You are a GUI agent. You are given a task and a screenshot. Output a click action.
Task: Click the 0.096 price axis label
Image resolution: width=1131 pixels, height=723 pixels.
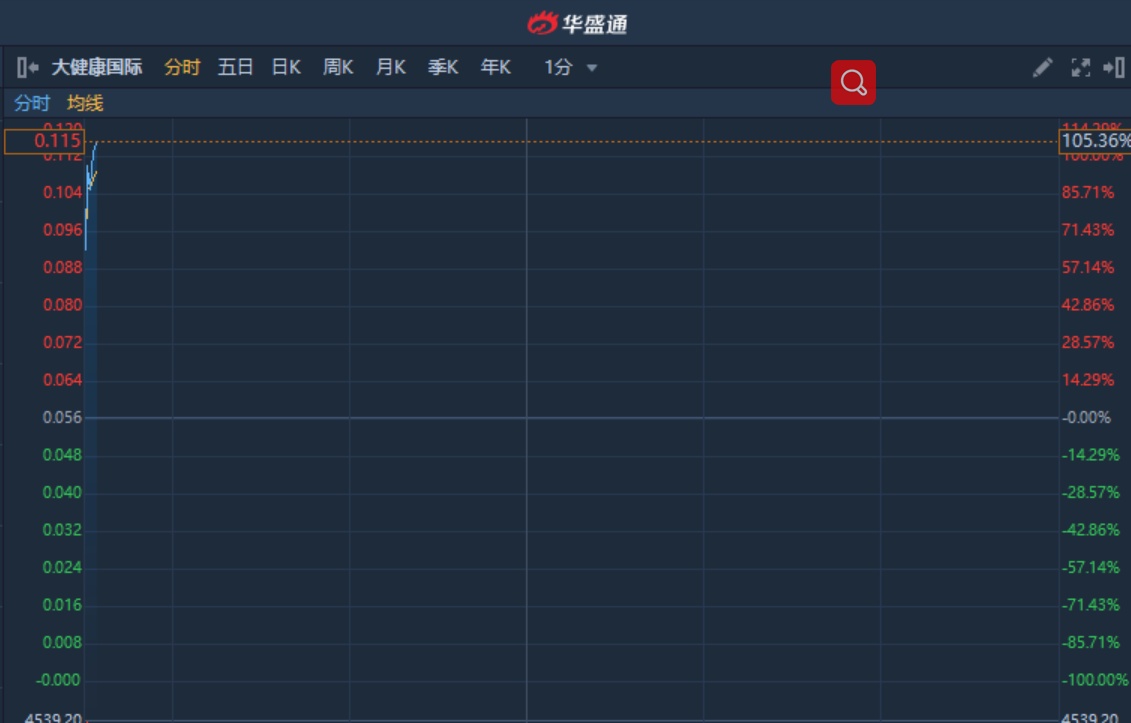(62, 230)
